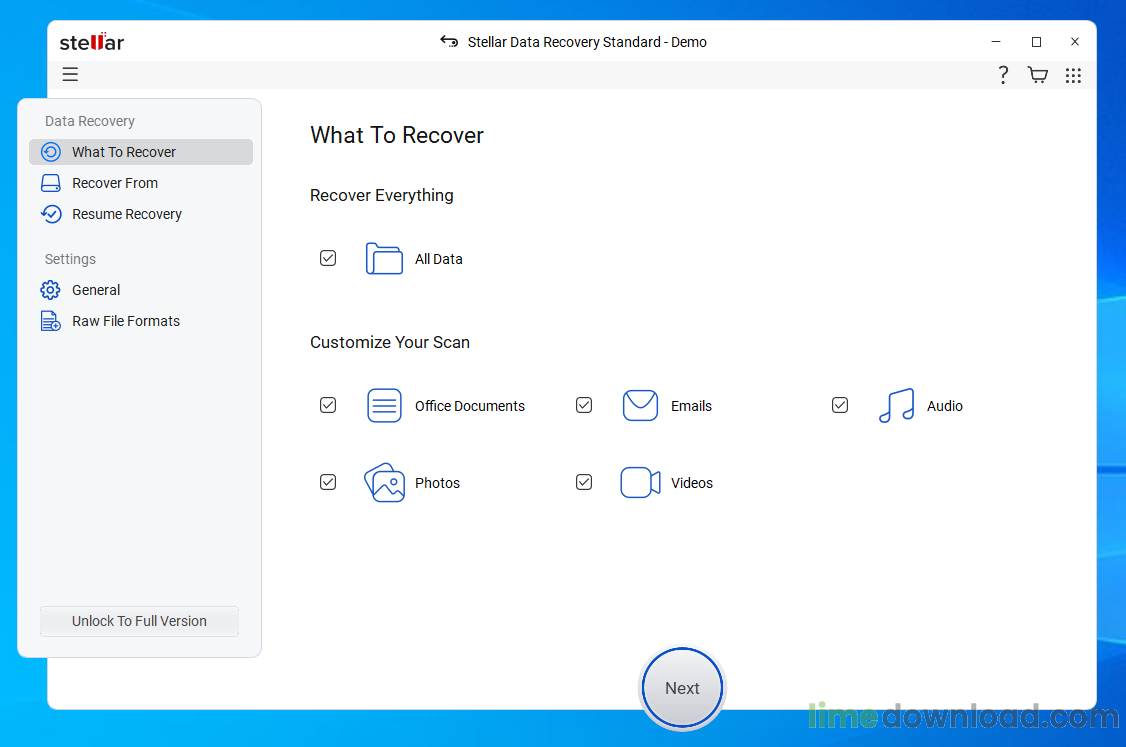1126x747 pixels.
Task: Click the Emails label
Action: click(x=692, y=406)
